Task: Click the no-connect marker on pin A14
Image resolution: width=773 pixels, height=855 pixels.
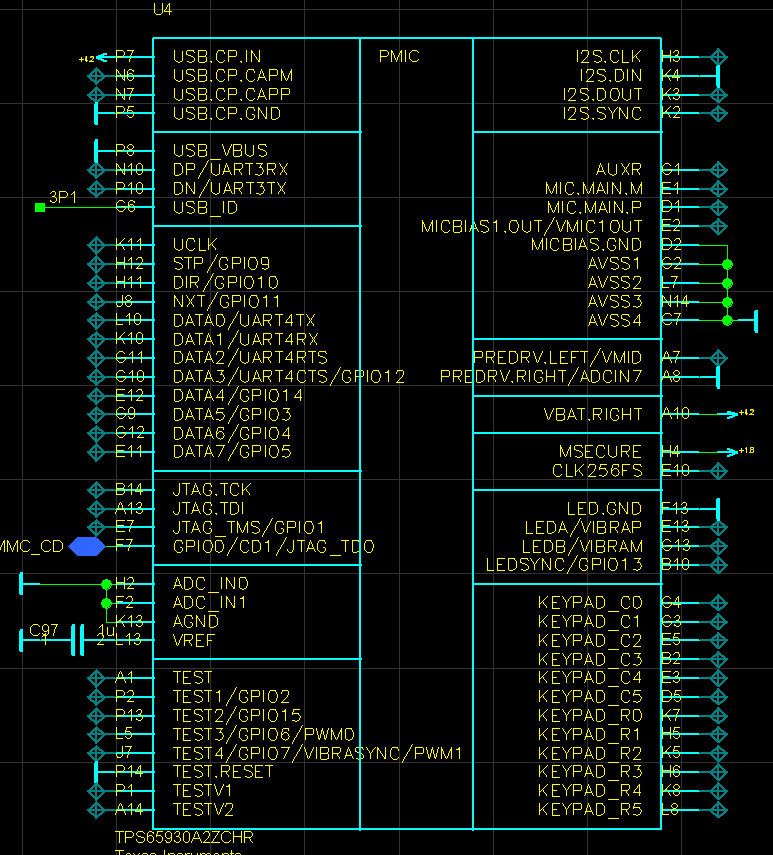Action: point(96,810)
